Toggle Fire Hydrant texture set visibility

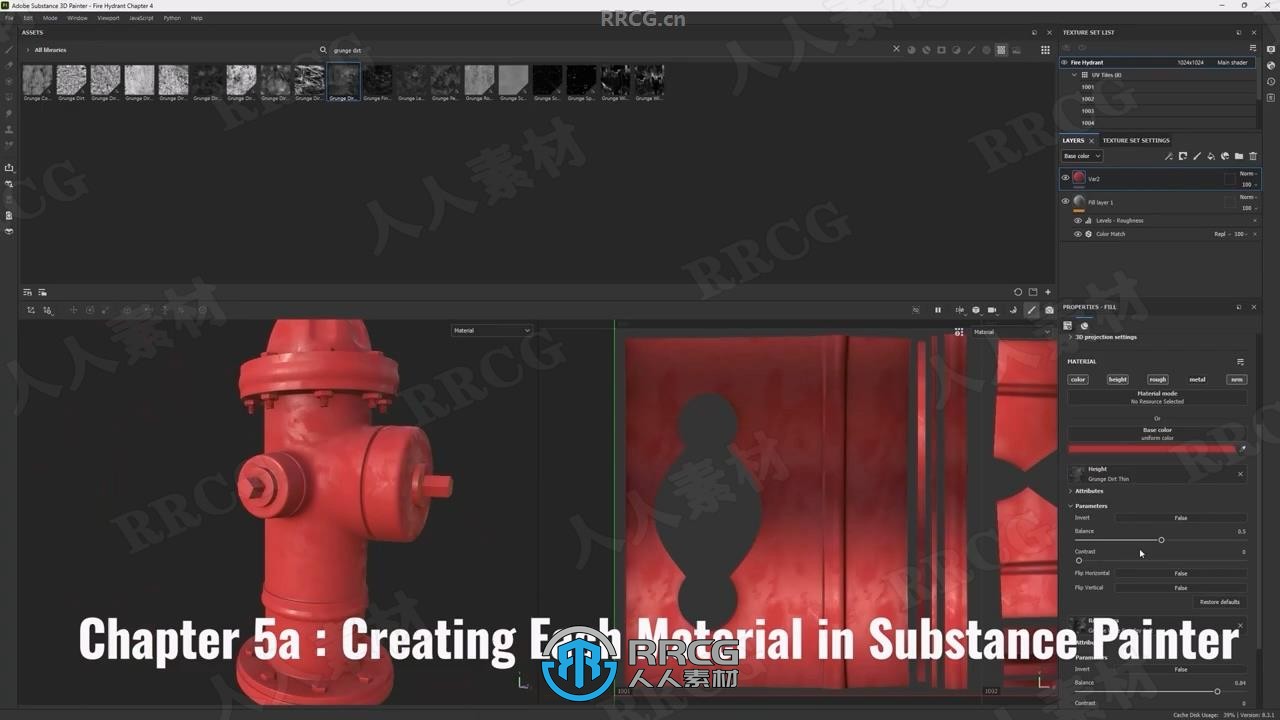[x=1064, y=62]
